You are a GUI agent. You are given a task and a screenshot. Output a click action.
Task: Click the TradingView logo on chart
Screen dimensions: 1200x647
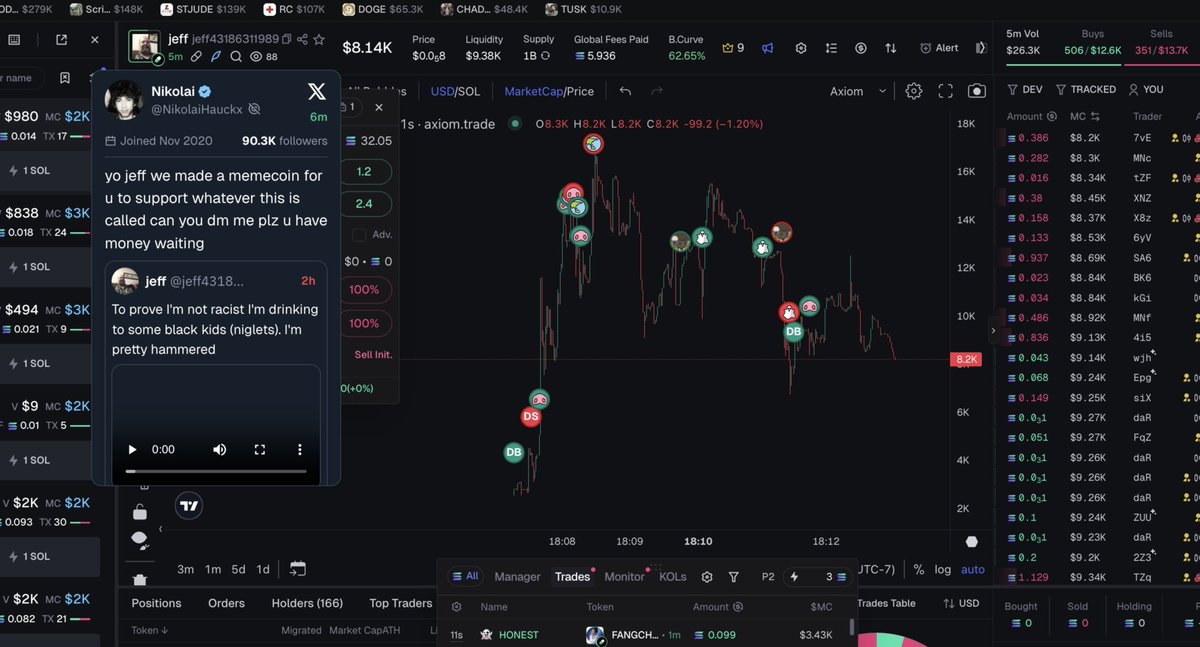click(x=189, y=506)
